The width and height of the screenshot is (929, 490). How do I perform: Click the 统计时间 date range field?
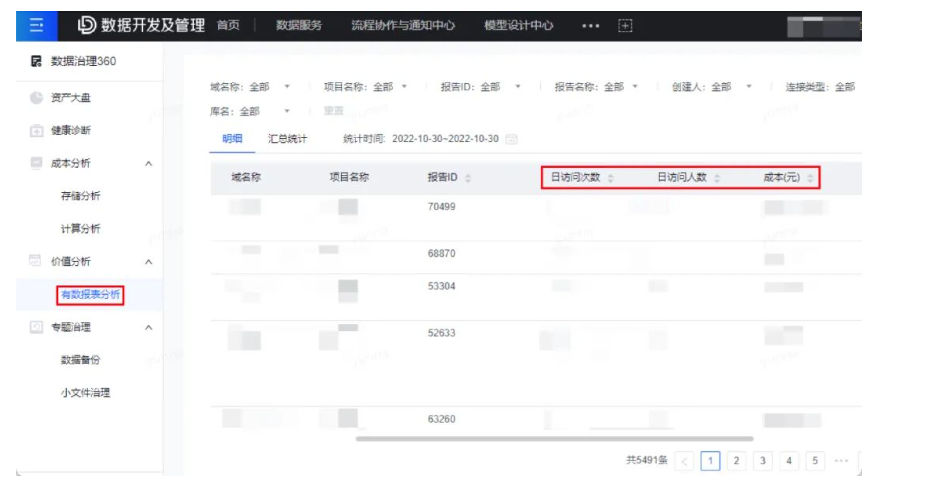click(445, 139)
